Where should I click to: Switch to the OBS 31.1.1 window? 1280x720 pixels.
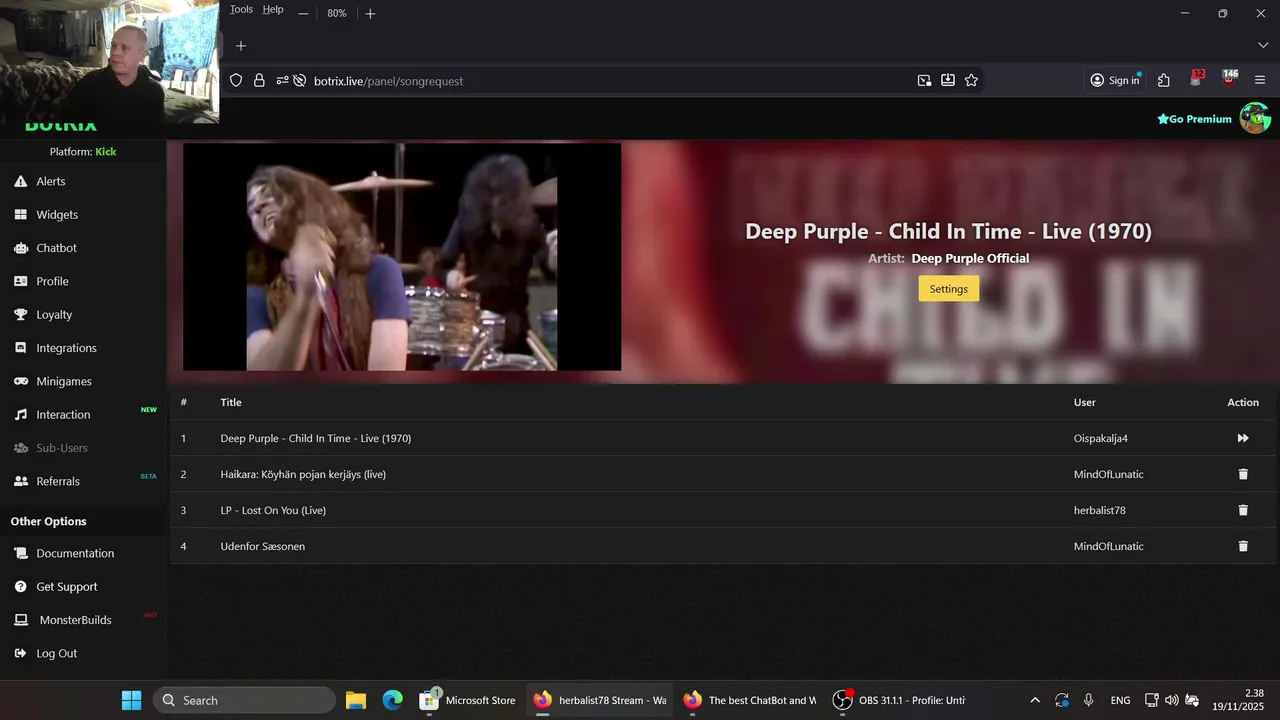(x=900, y=700)
